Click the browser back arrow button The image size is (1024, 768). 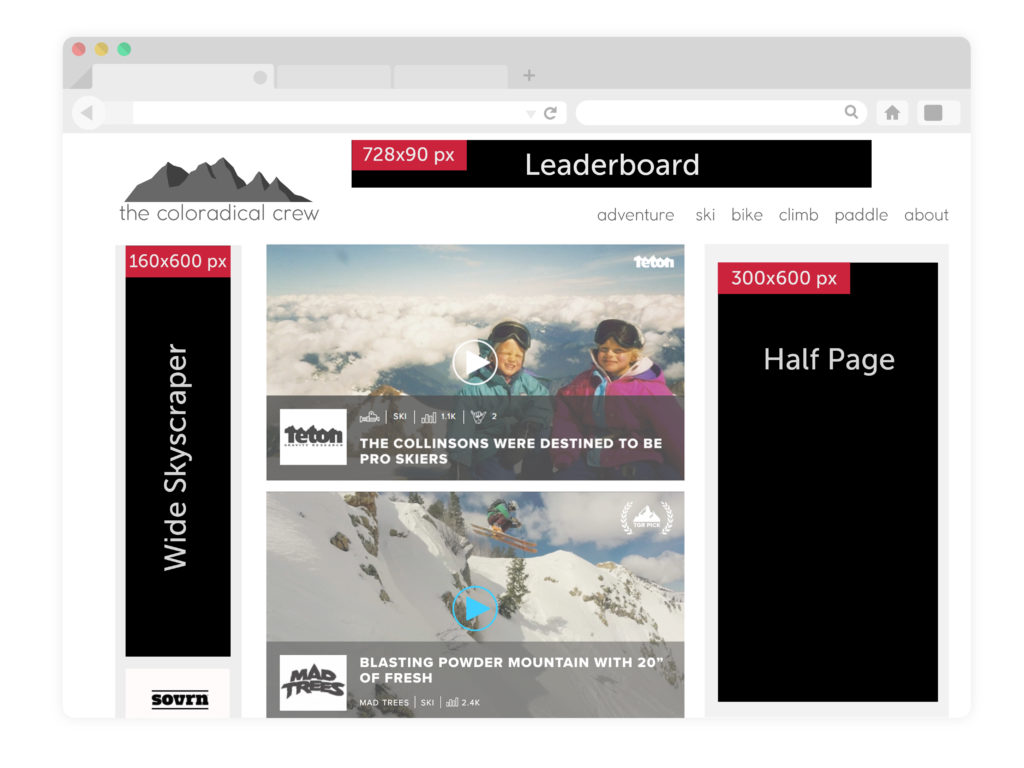pyautogui.click(x=87, y=113)
